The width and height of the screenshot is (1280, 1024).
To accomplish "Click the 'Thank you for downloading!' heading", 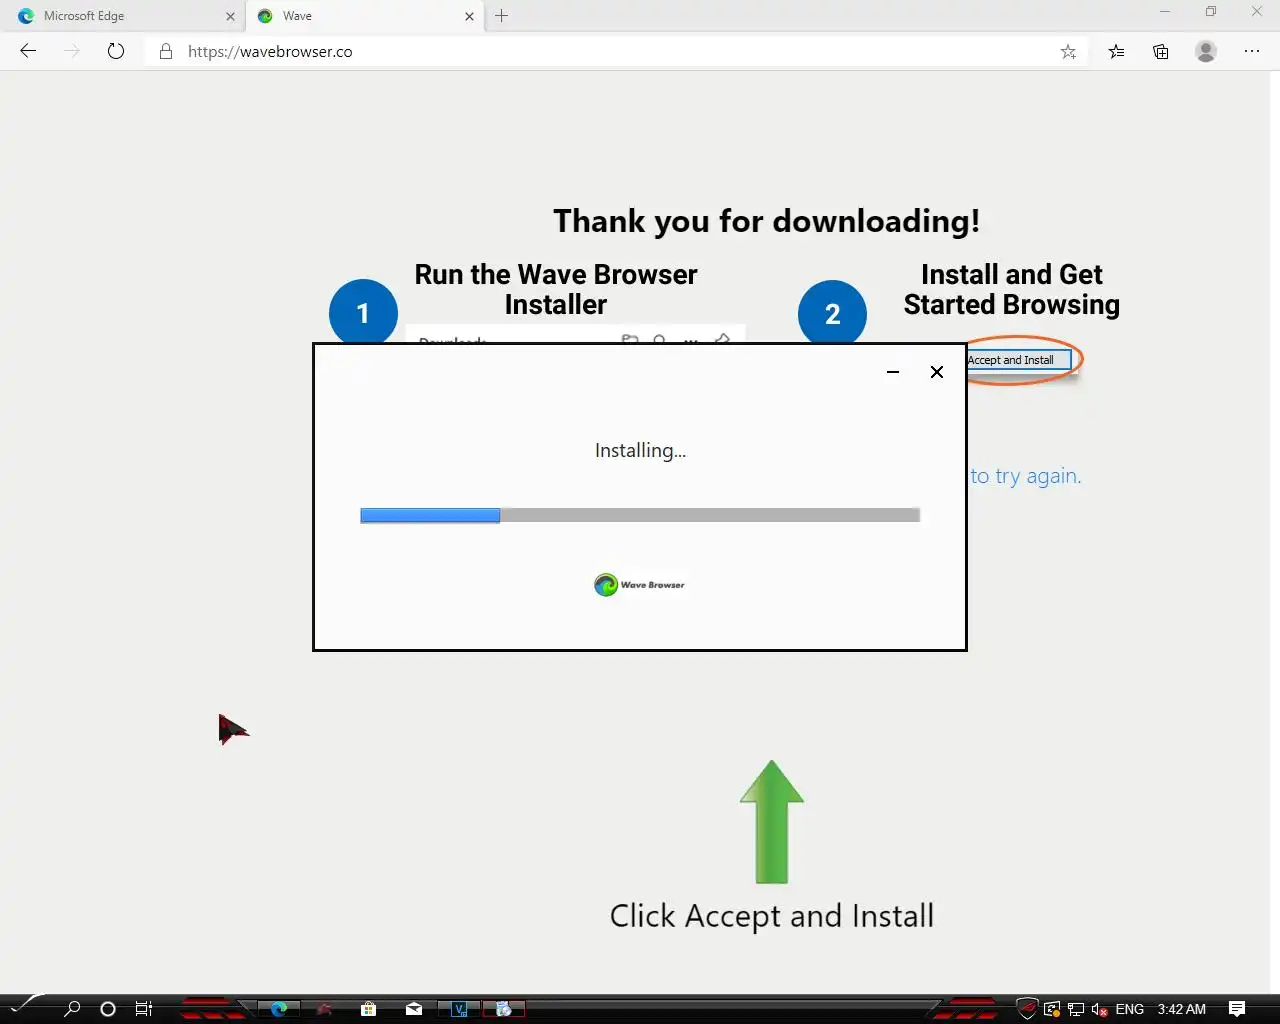I will click(x=767, y=221).
